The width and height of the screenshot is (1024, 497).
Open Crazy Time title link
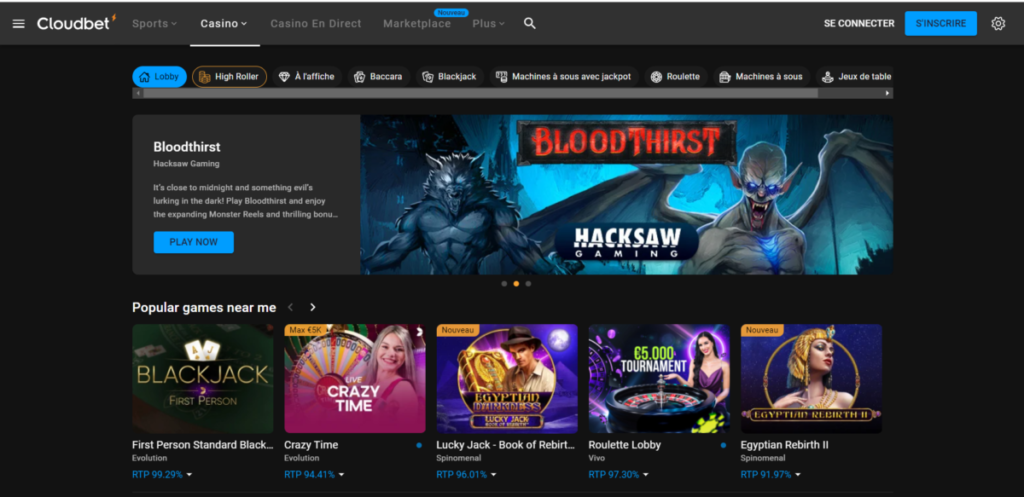[x=311, y=445]
